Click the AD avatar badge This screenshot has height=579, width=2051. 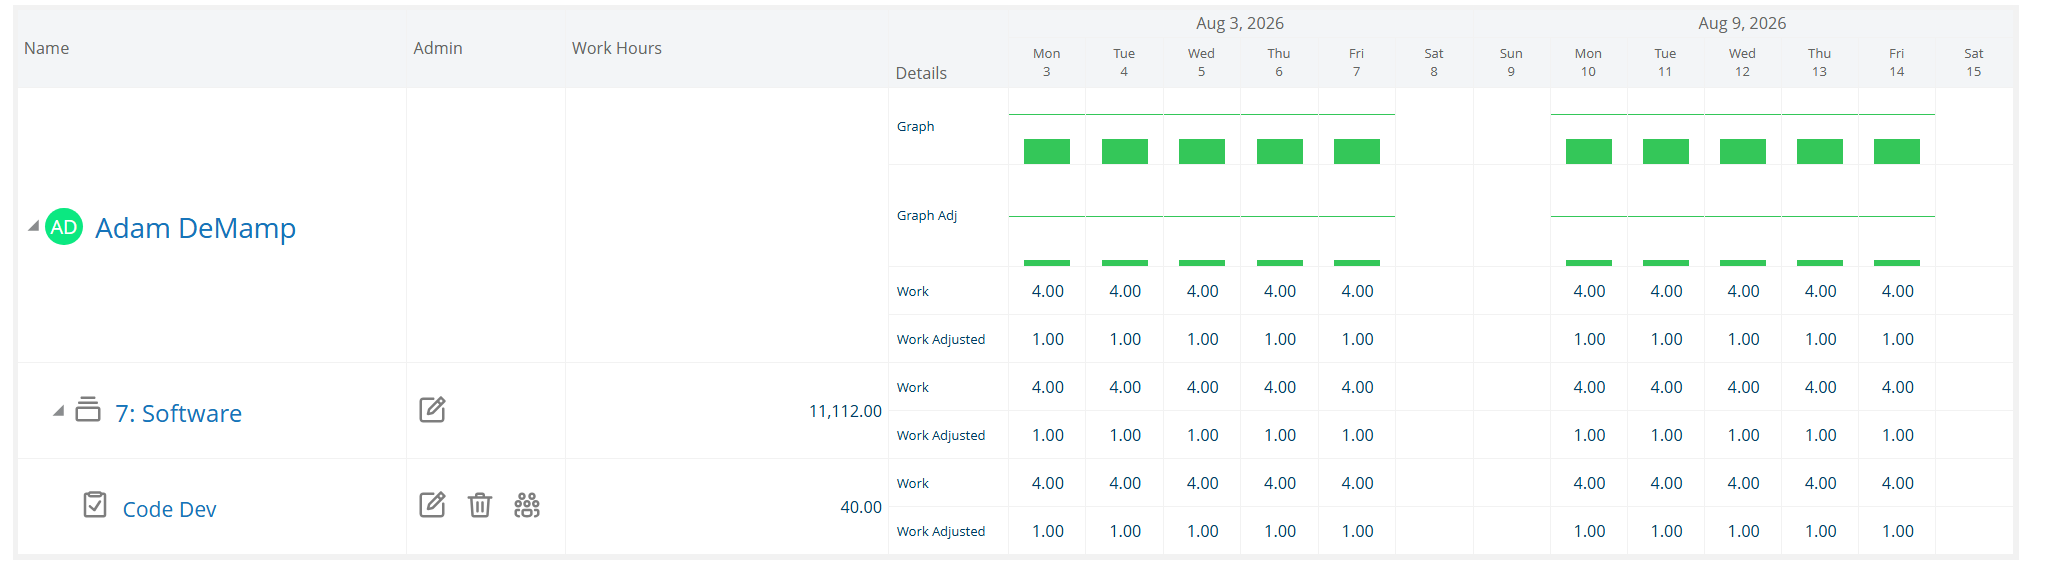(x=64, y=227)
